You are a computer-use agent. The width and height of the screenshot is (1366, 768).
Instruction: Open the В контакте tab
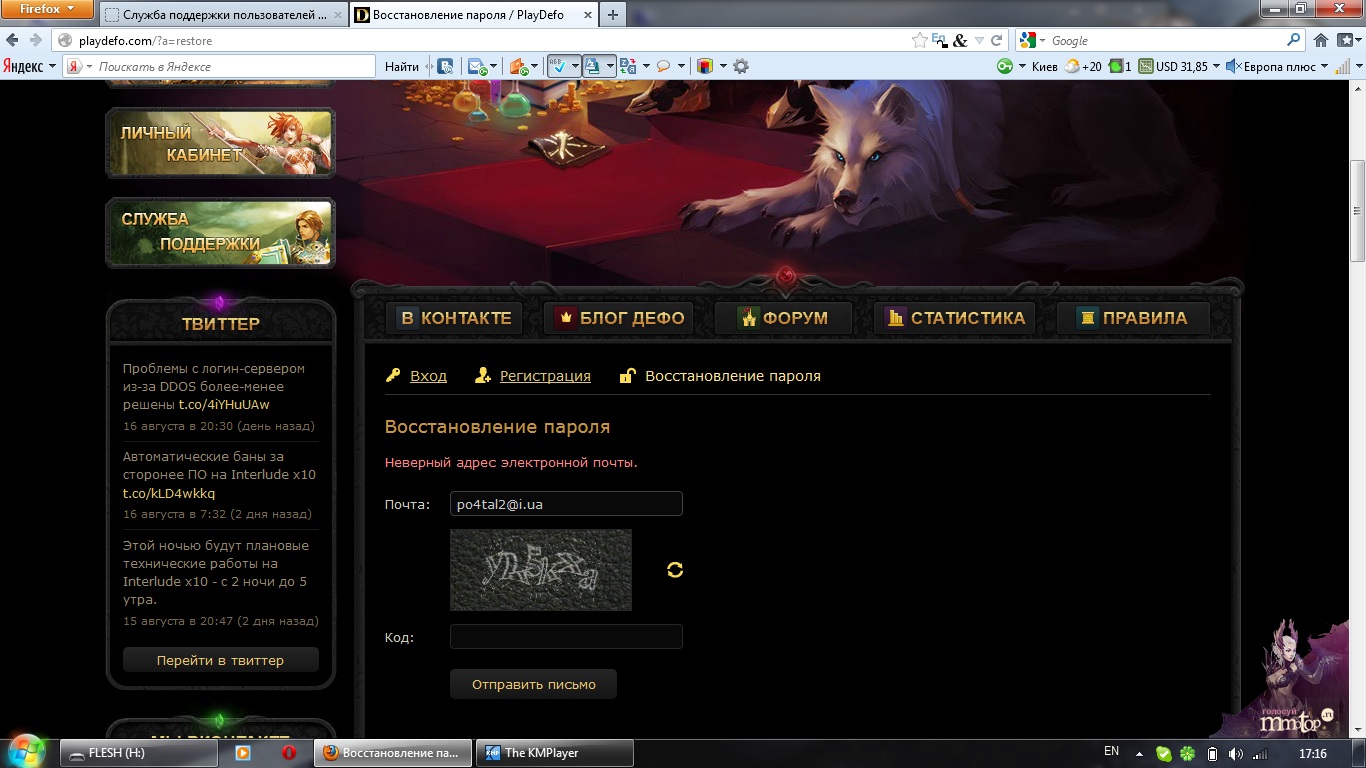coord(455,319)
